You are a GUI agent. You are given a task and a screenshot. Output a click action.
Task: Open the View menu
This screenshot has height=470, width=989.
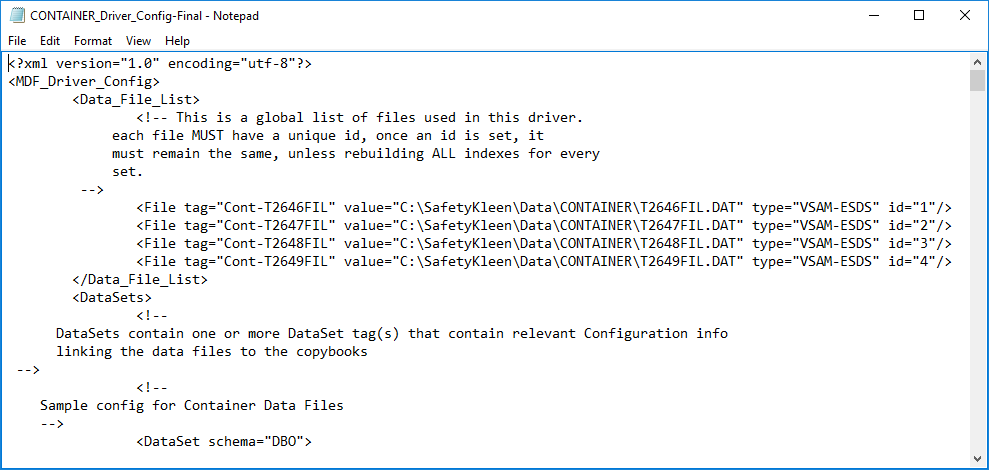click(138, 41)
